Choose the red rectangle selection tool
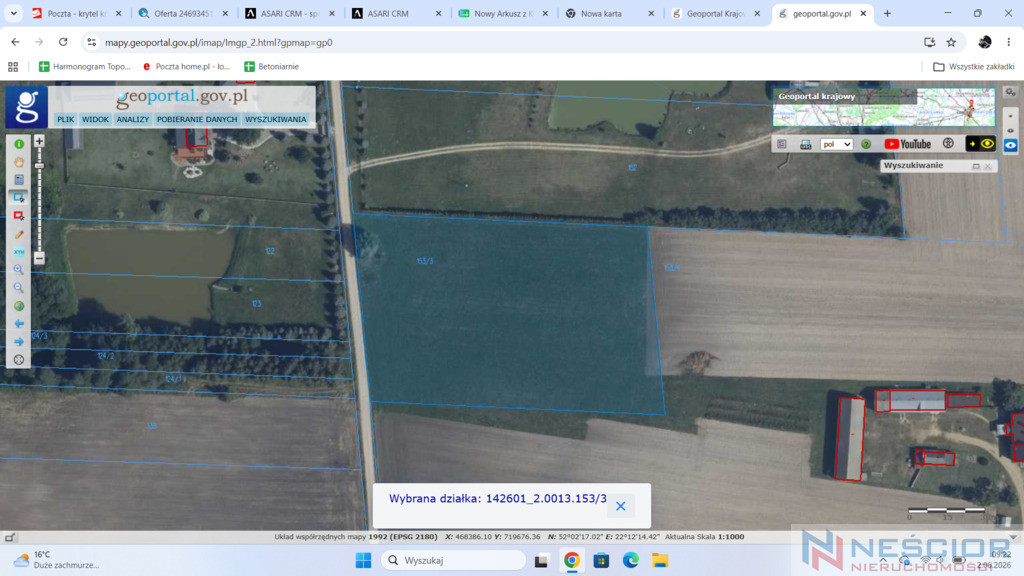The image size is (1024, 576). (19, 216)
